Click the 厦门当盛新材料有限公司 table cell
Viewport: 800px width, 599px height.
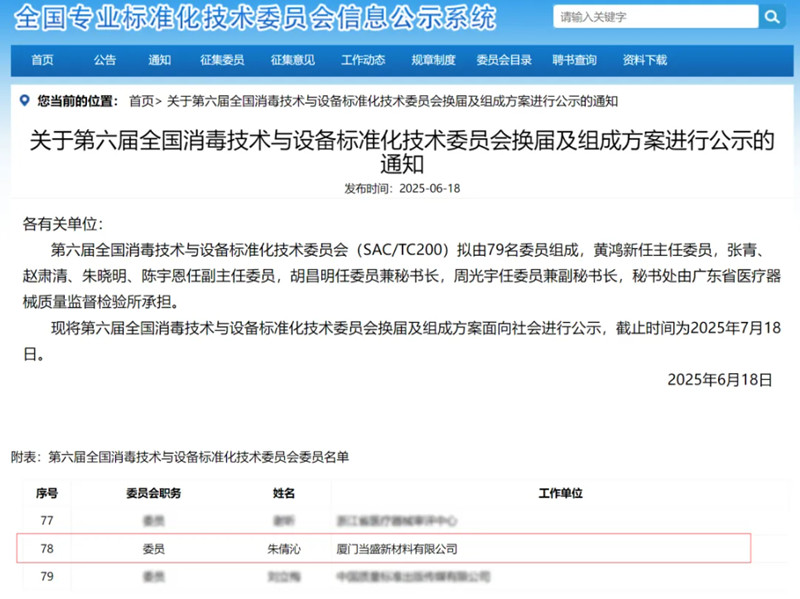coord(398,549)
